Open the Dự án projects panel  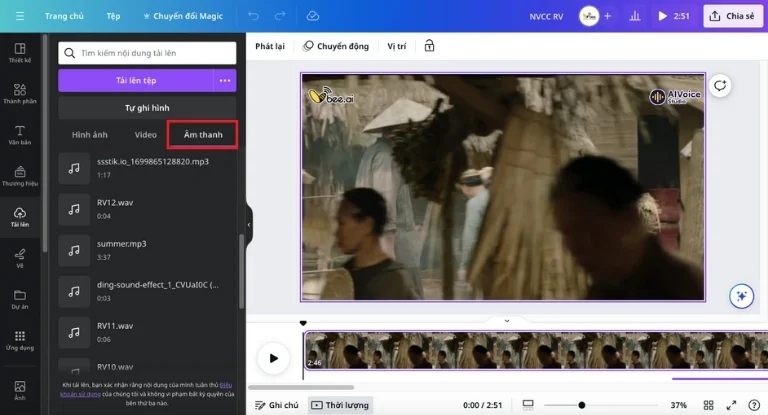(x=20, y=299)
